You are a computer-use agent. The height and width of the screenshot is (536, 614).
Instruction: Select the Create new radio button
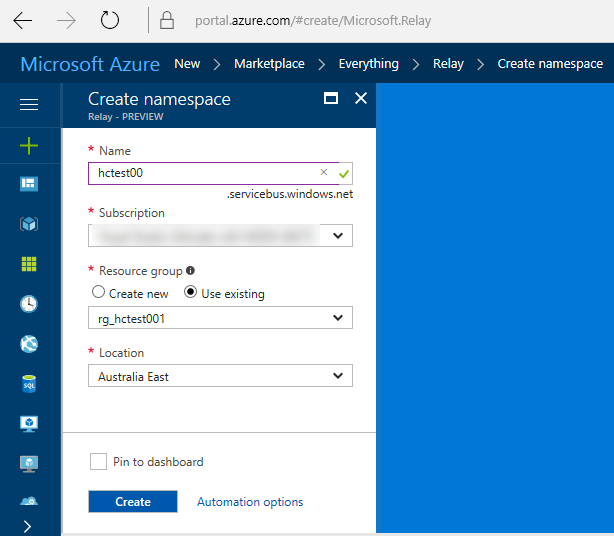pos(98,293)
